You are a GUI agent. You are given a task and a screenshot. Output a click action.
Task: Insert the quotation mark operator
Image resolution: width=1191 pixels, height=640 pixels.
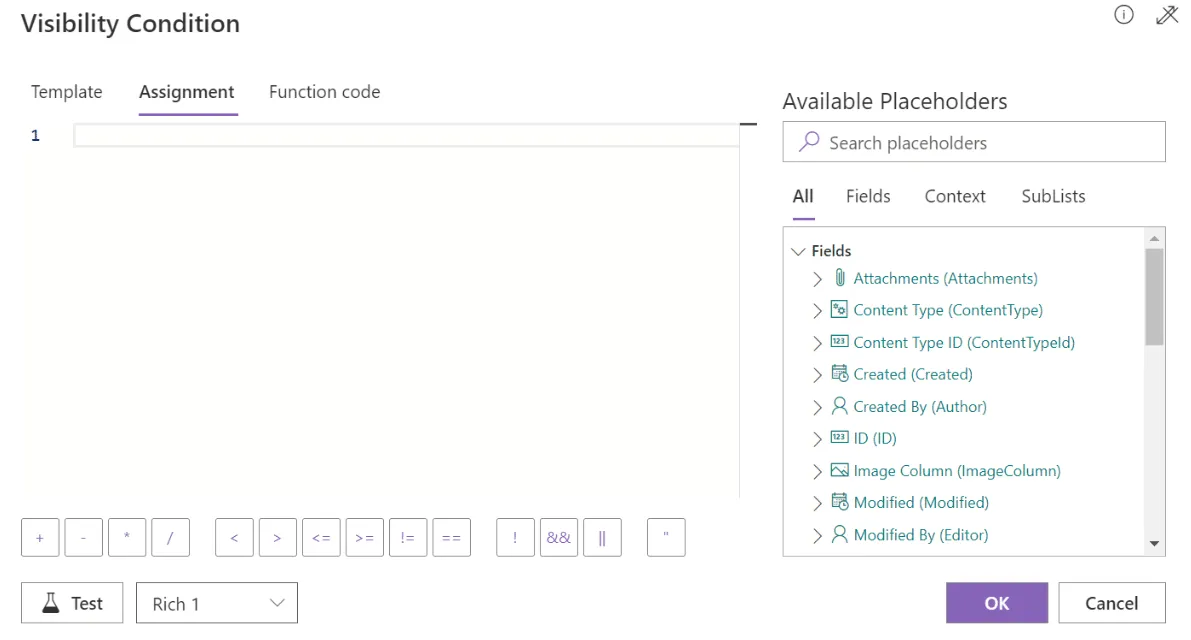666,537
